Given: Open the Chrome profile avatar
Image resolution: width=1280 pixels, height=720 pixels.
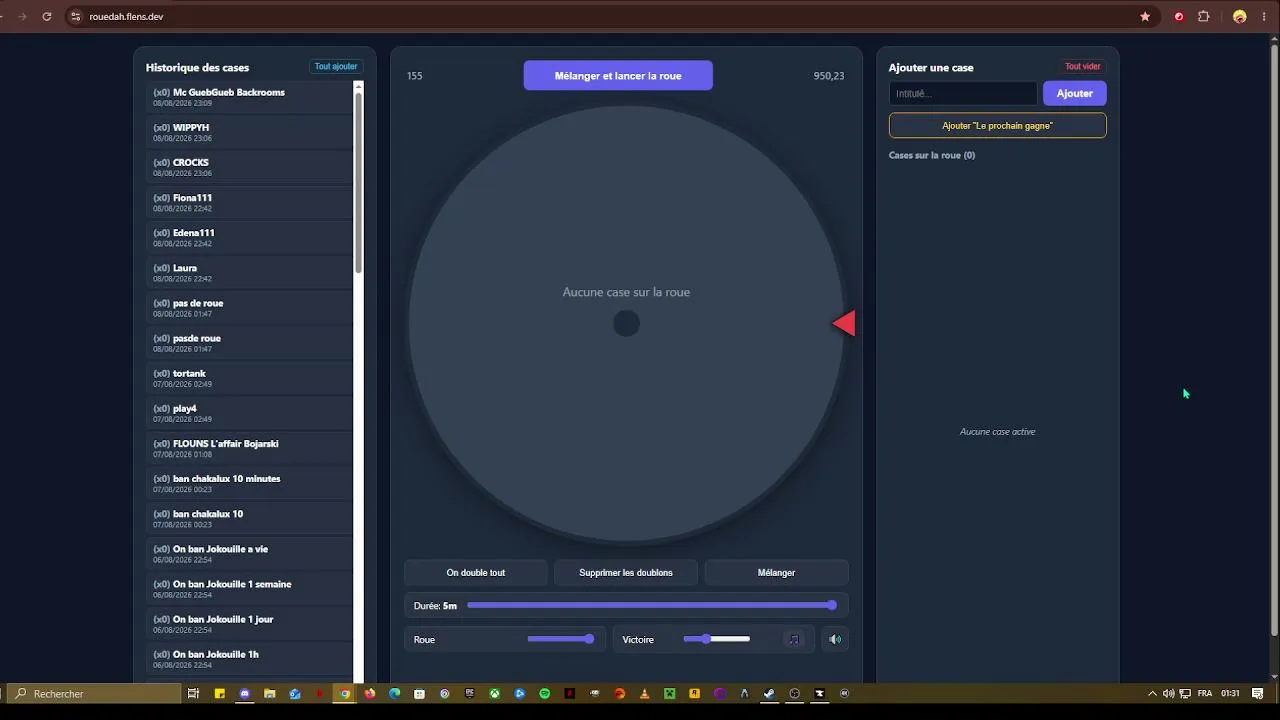Looking at the screenshot, I should pyautogui.click(x=1240, y=17).
